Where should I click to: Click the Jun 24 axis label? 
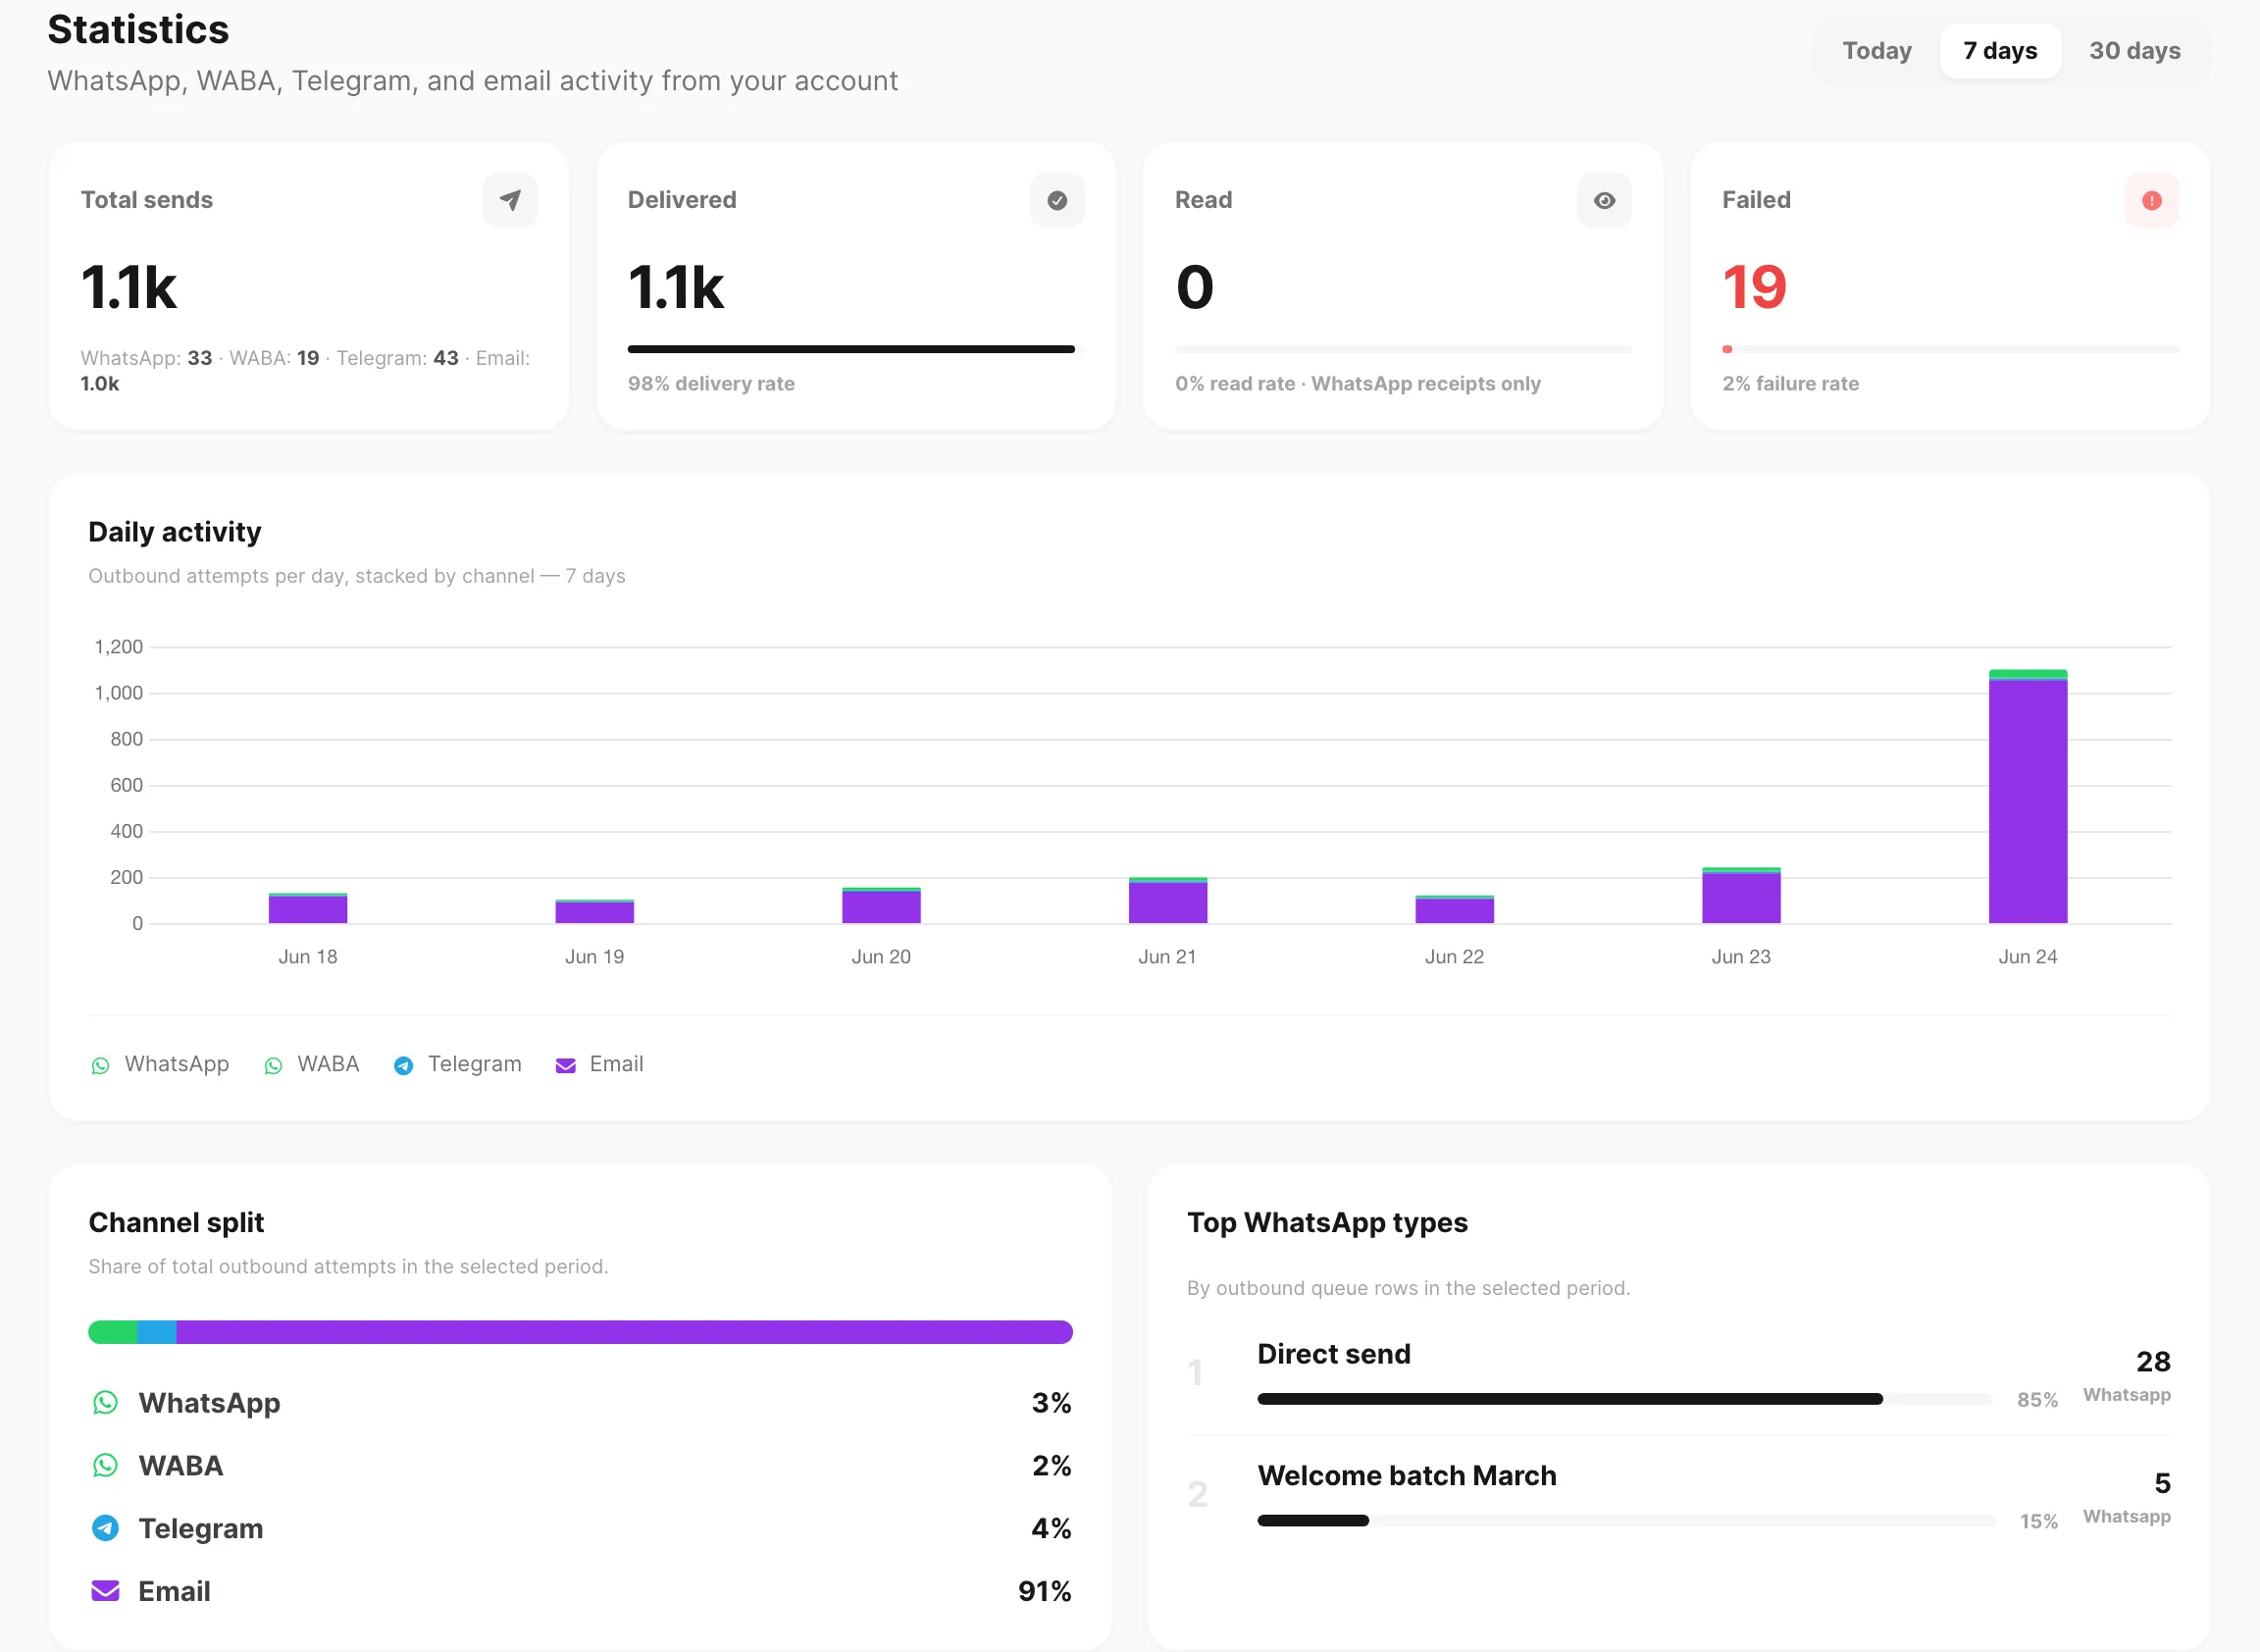click(x=2027, y=957)
